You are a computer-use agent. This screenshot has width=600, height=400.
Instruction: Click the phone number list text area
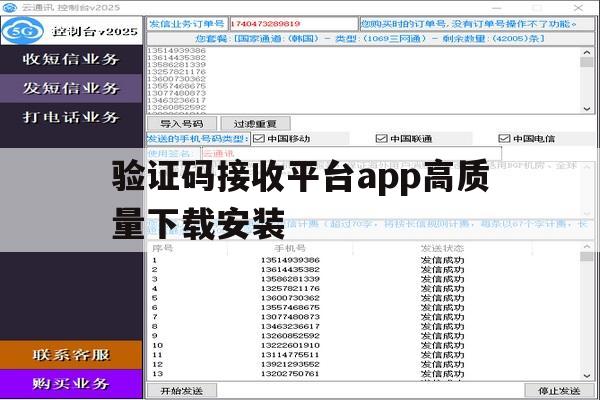coord(364,80)
